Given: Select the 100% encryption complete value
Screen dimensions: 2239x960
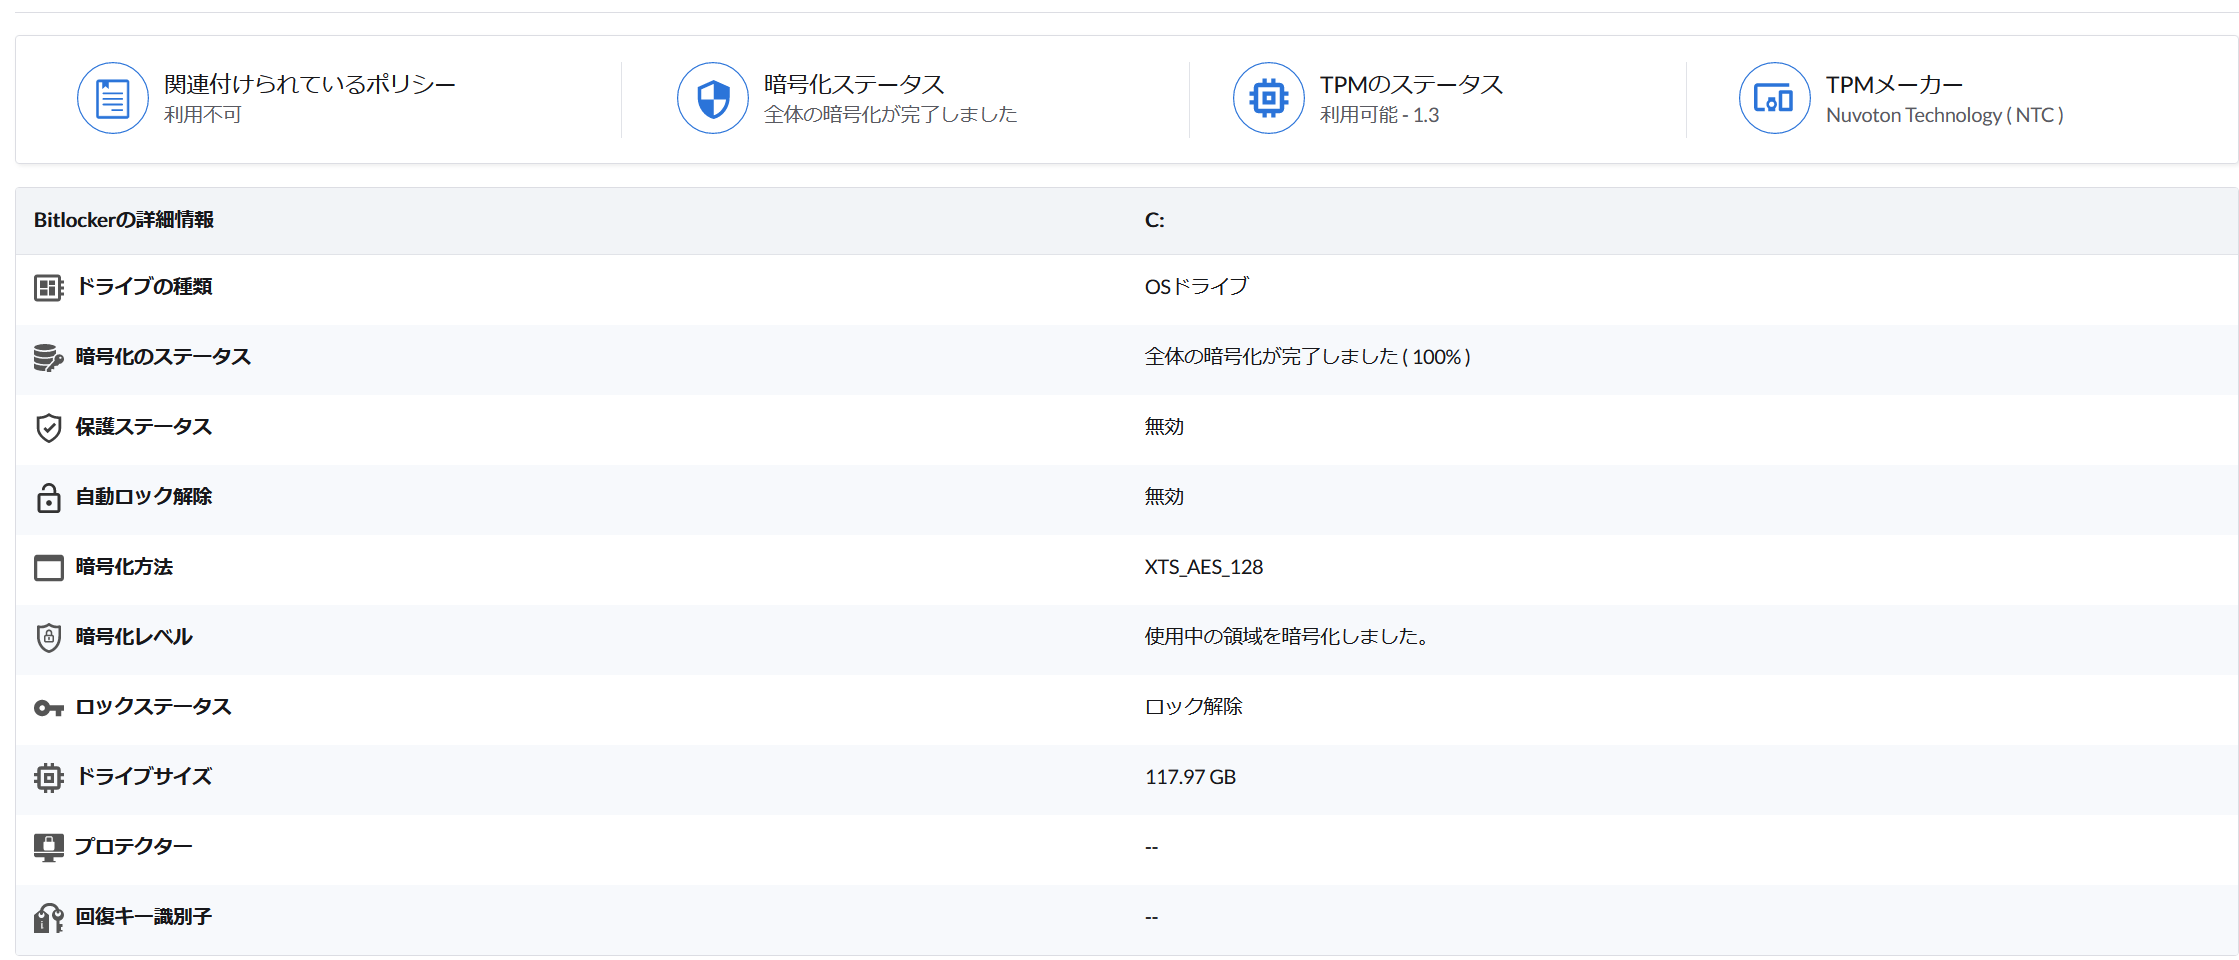Looking at the screenshot, I should pyautogui.click(x=1307, y=357).
